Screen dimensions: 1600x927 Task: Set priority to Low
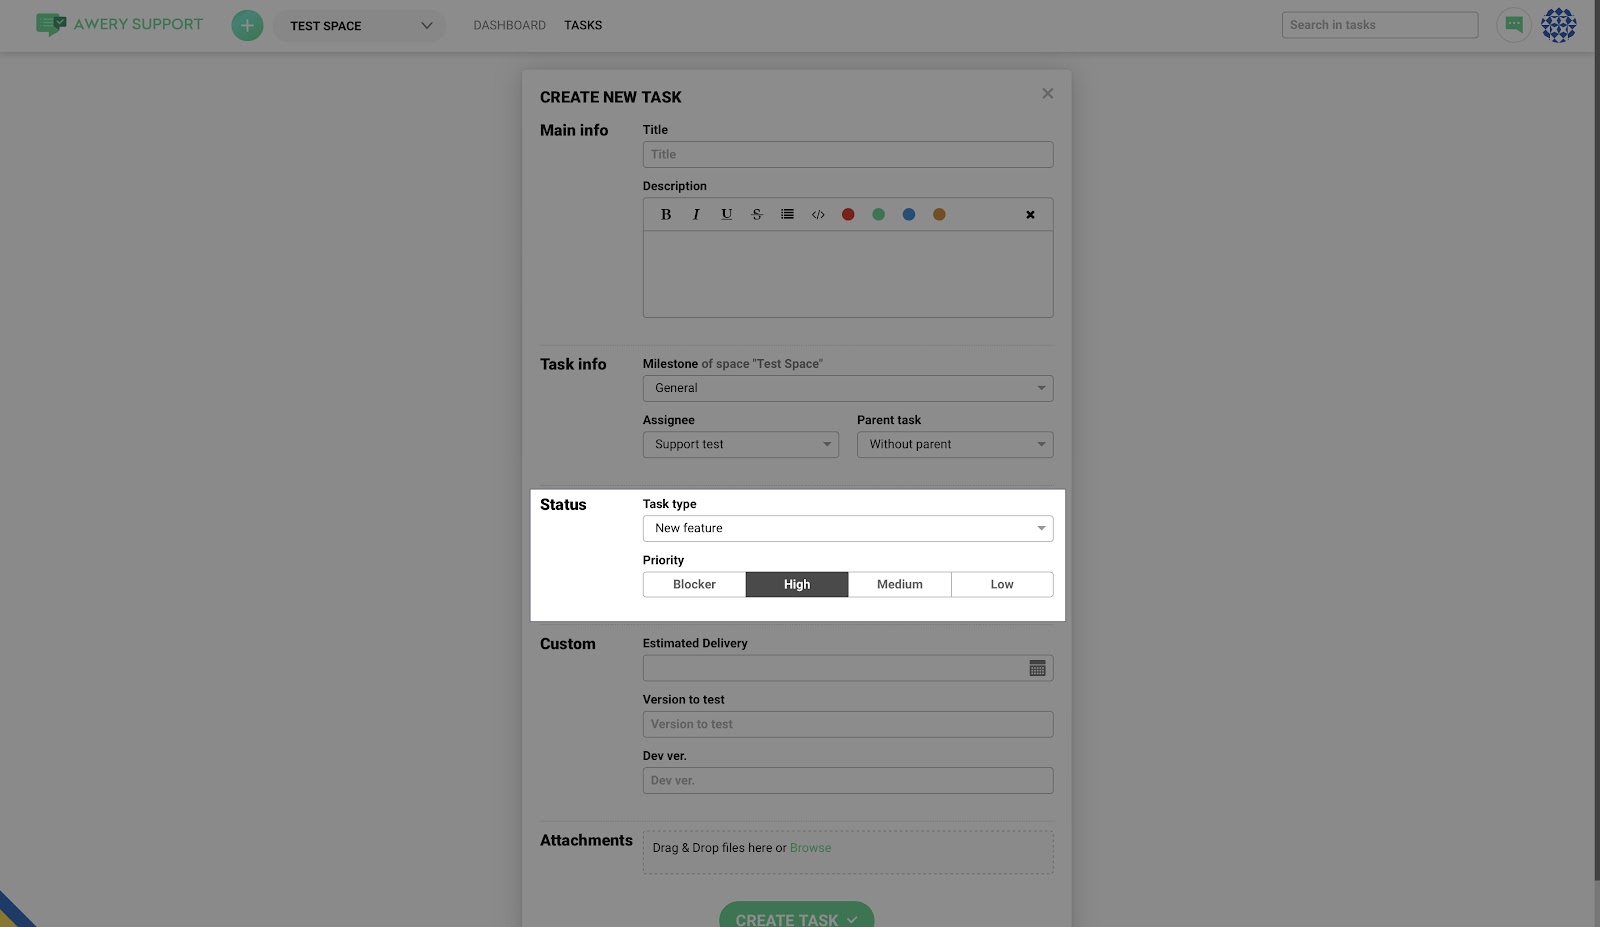[x=1001, y=584]
